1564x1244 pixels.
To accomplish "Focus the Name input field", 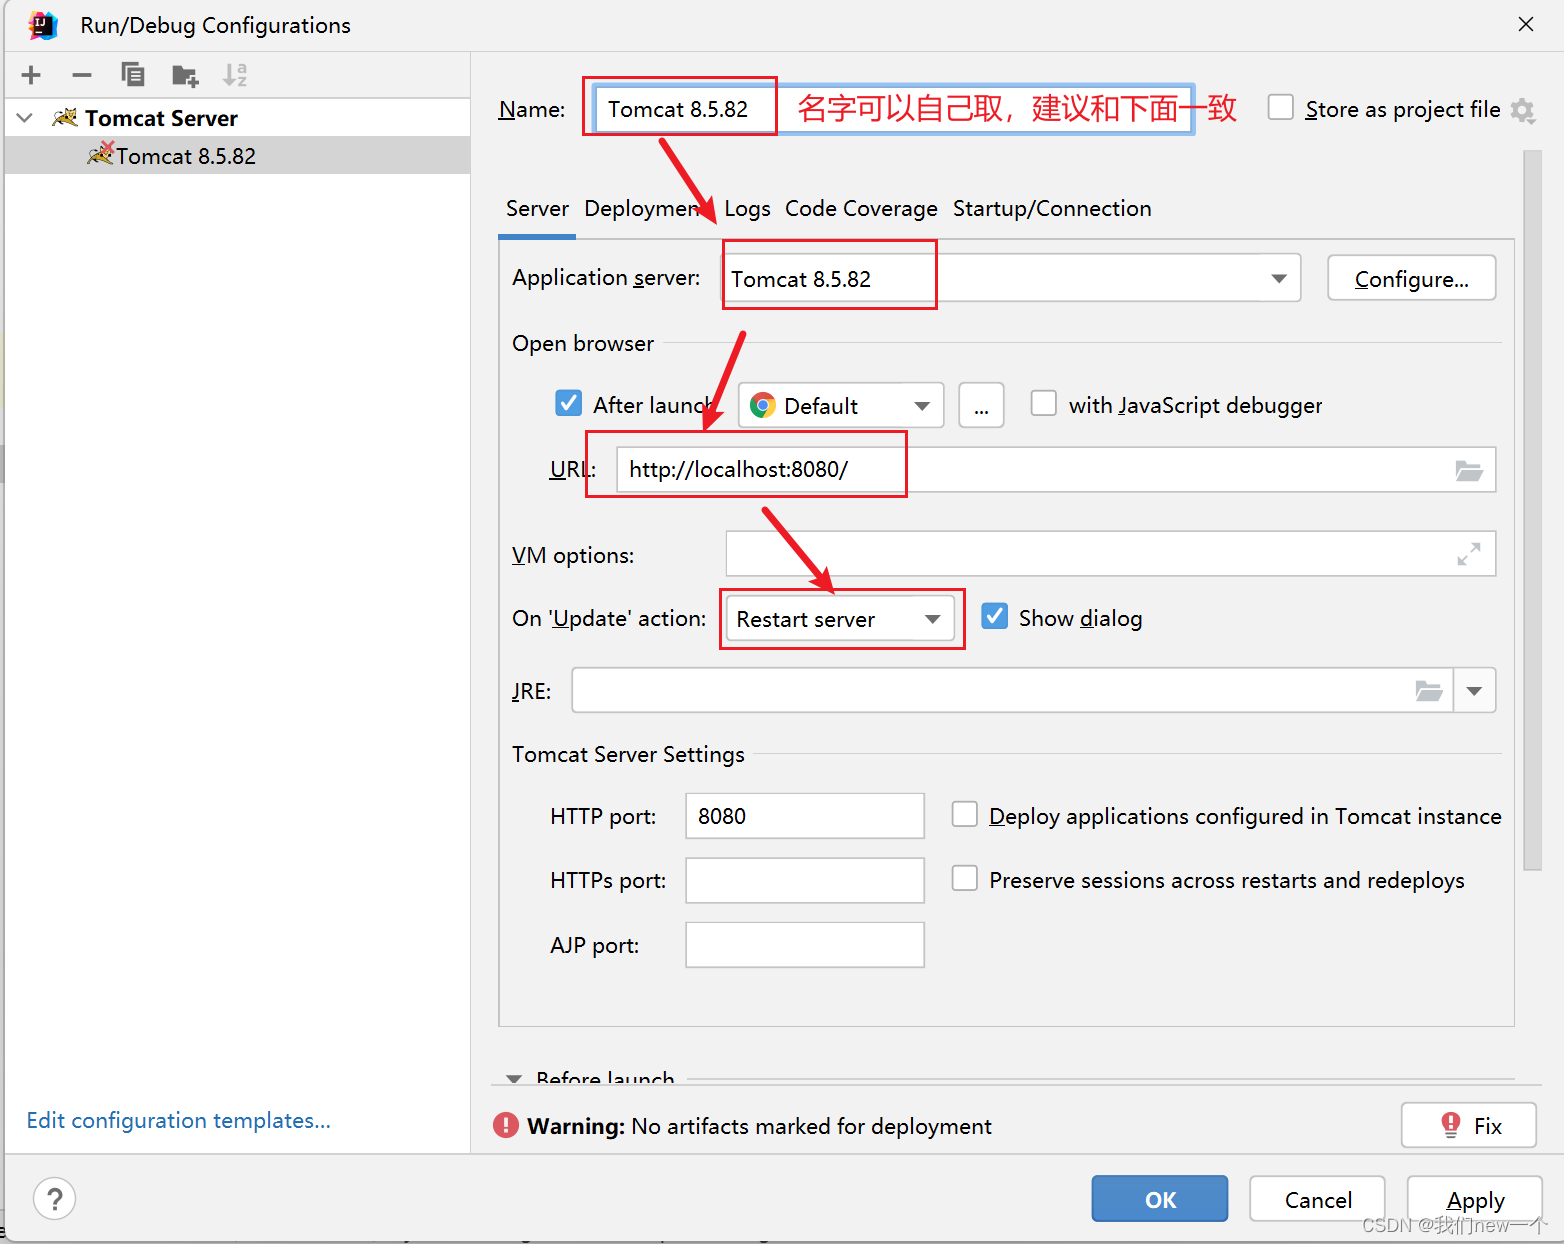I will click(893, 109).
